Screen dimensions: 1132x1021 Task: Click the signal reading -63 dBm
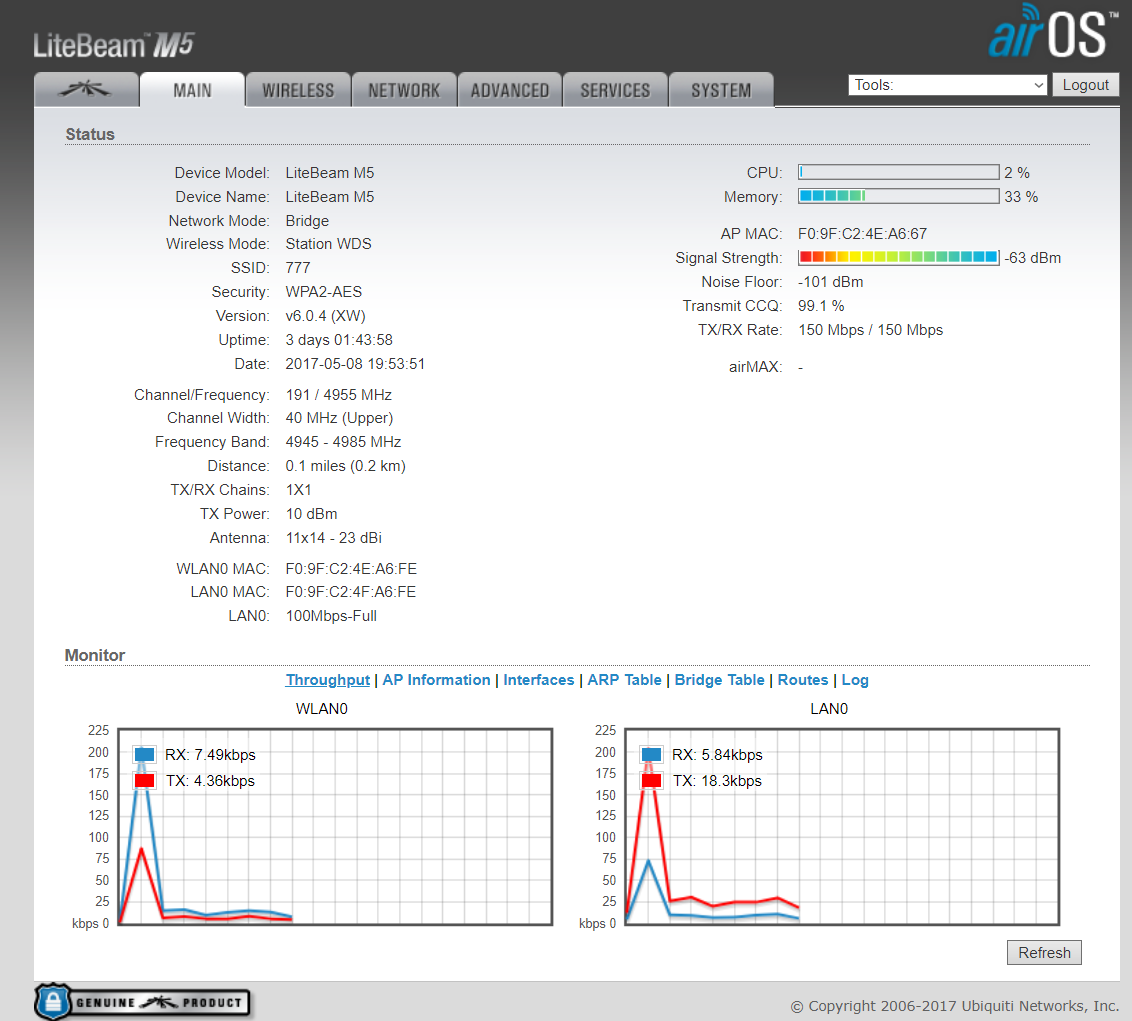(x=1032, y=258)
